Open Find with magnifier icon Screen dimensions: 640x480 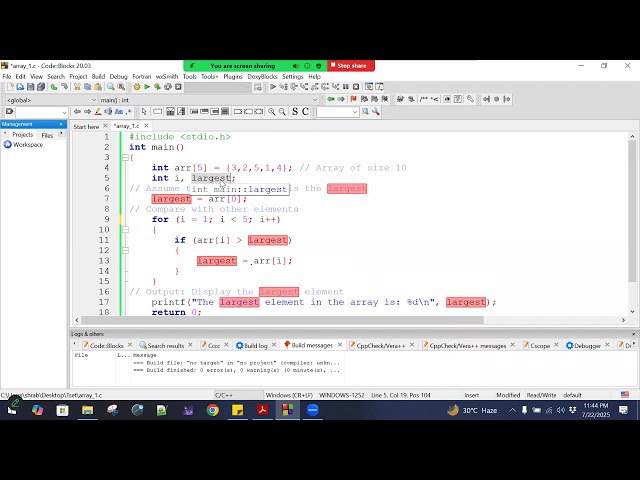coord(111,87)
